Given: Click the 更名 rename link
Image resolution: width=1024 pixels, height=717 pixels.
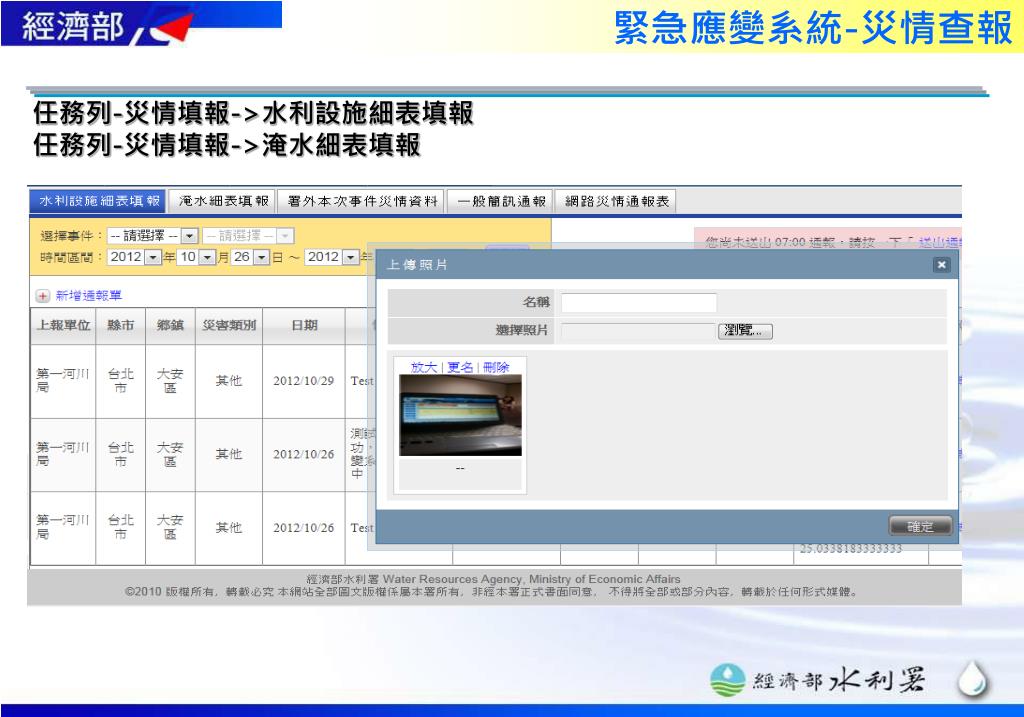Looking at the screenshot, I should 460,368.
